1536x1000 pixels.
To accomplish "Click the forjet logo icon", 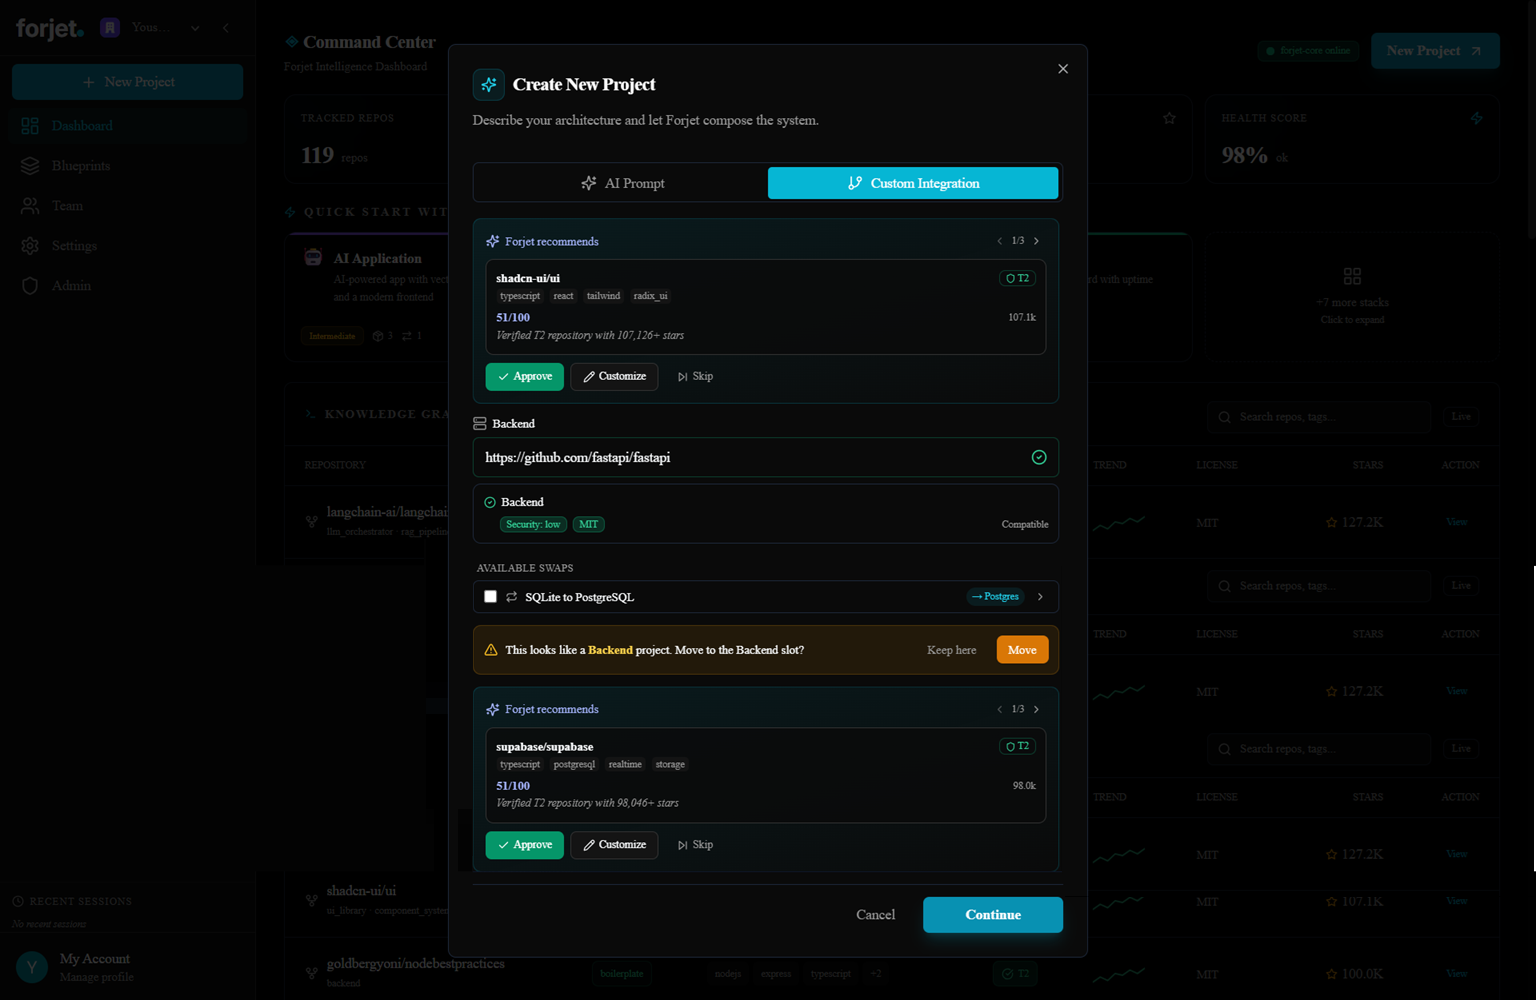I will coord(48,27).
